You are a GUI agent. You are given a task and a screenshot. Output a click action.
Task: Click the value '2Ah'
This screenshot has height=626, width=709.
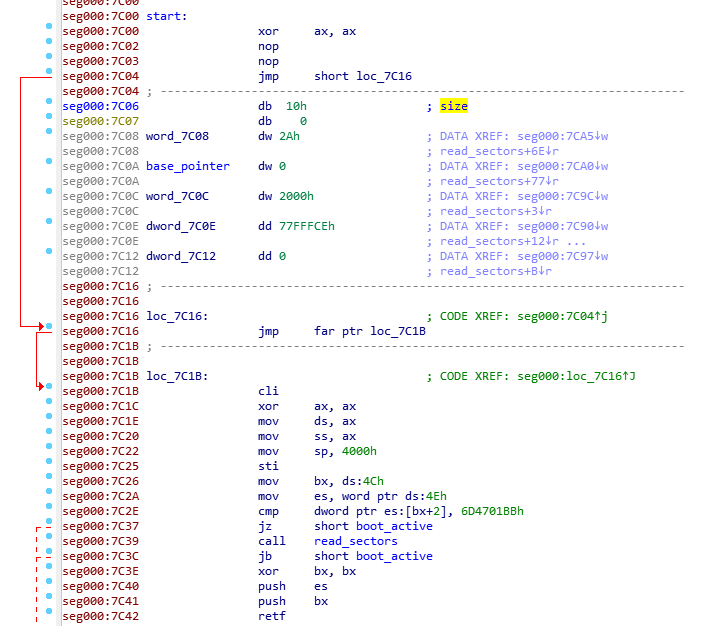[289, 137]
